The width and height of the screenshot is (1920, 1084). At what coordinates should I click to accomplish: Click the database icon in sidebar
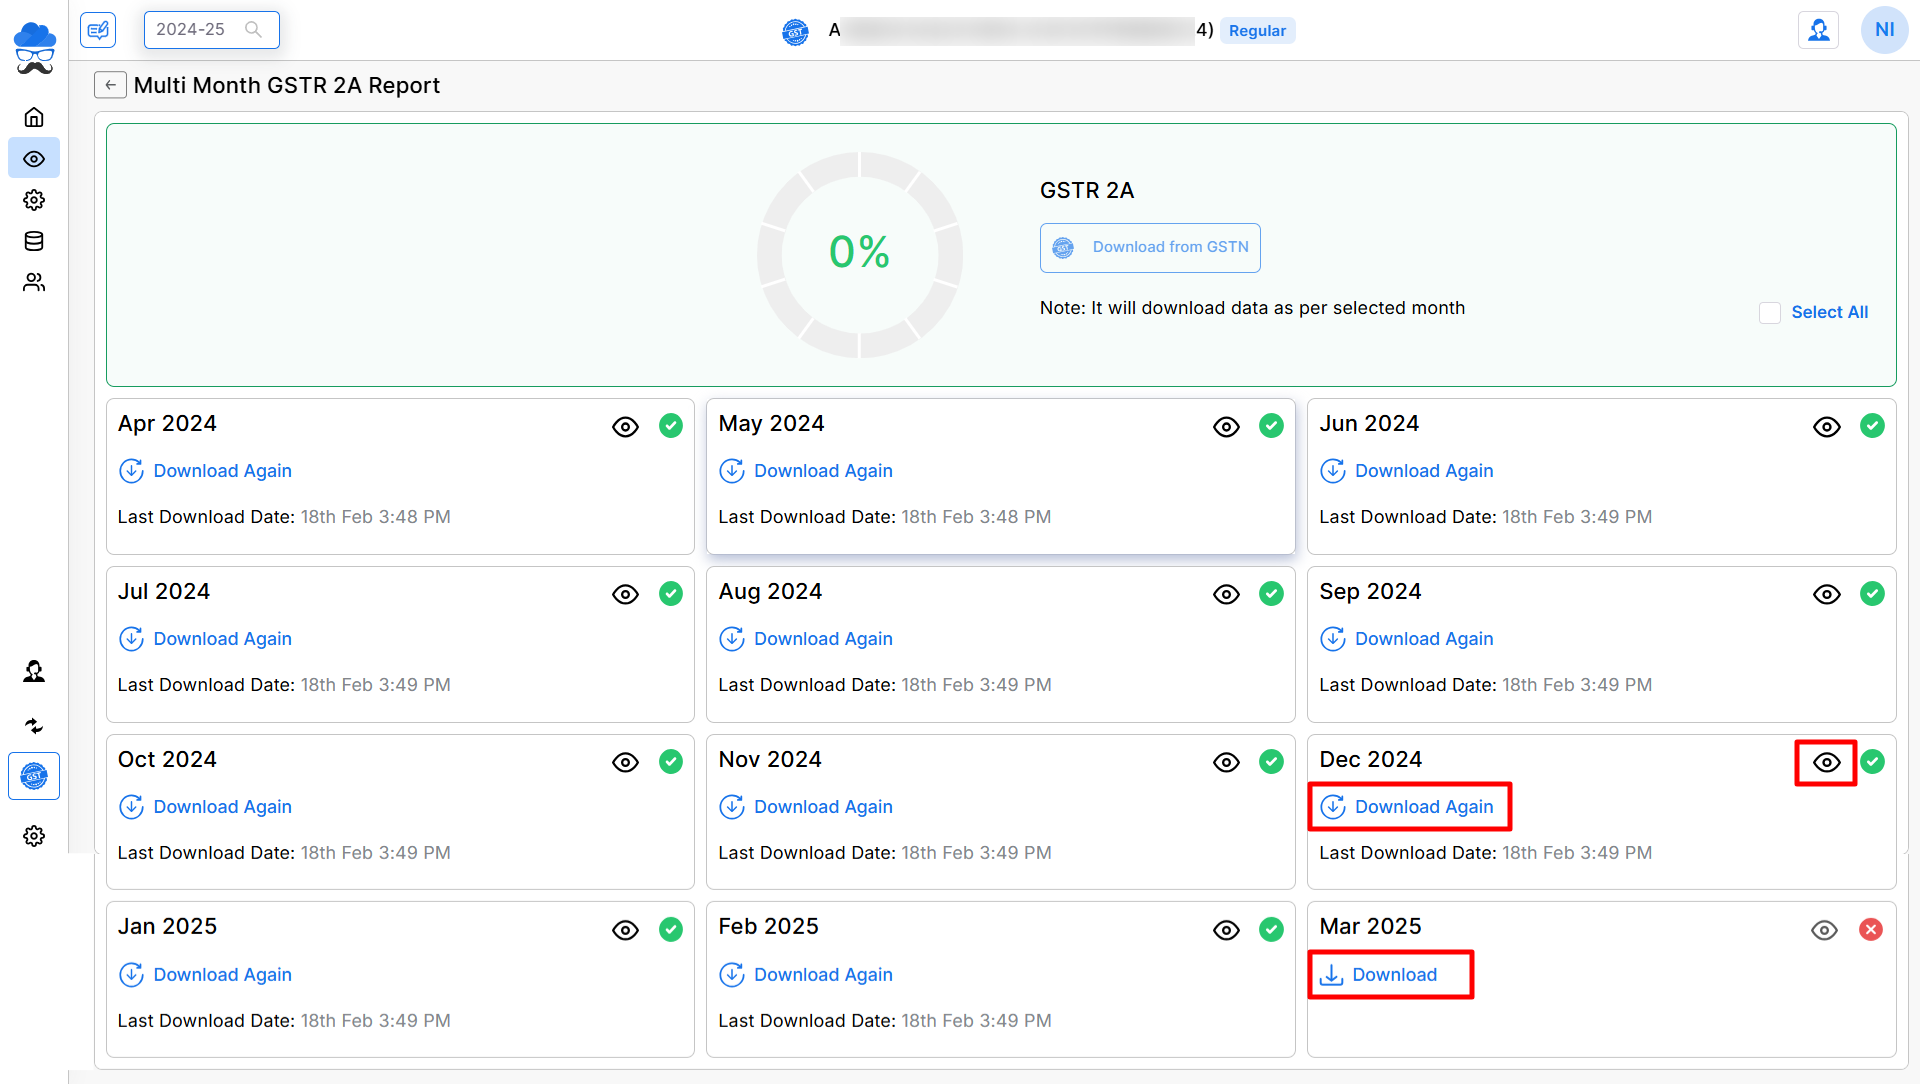click(34, 241)
